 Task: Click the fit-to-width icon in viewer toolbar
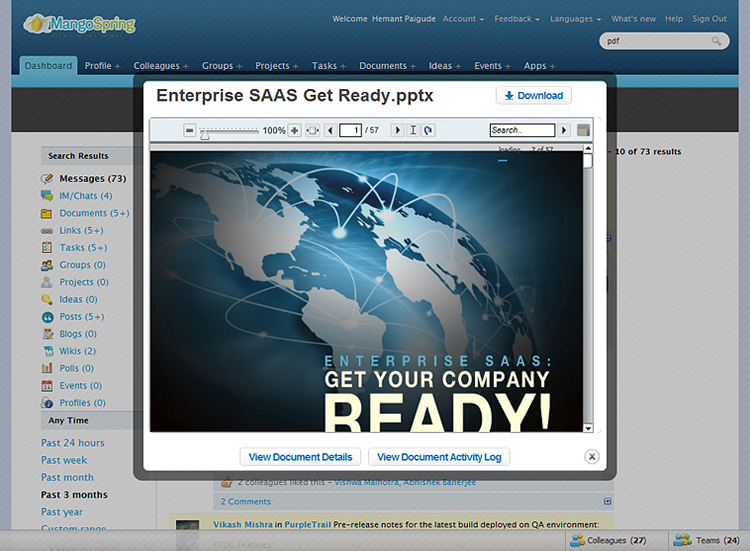coord(313,130)
